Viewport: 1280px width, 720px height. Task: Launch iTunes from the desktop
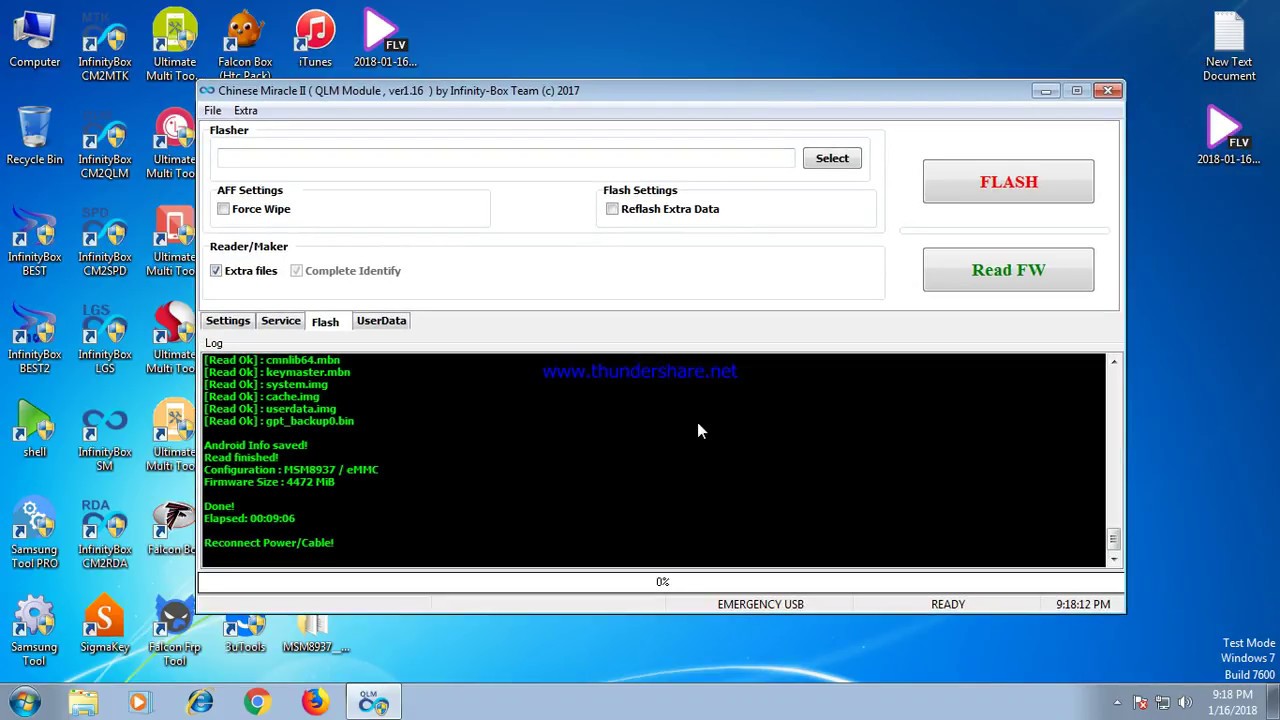(315, 40)
